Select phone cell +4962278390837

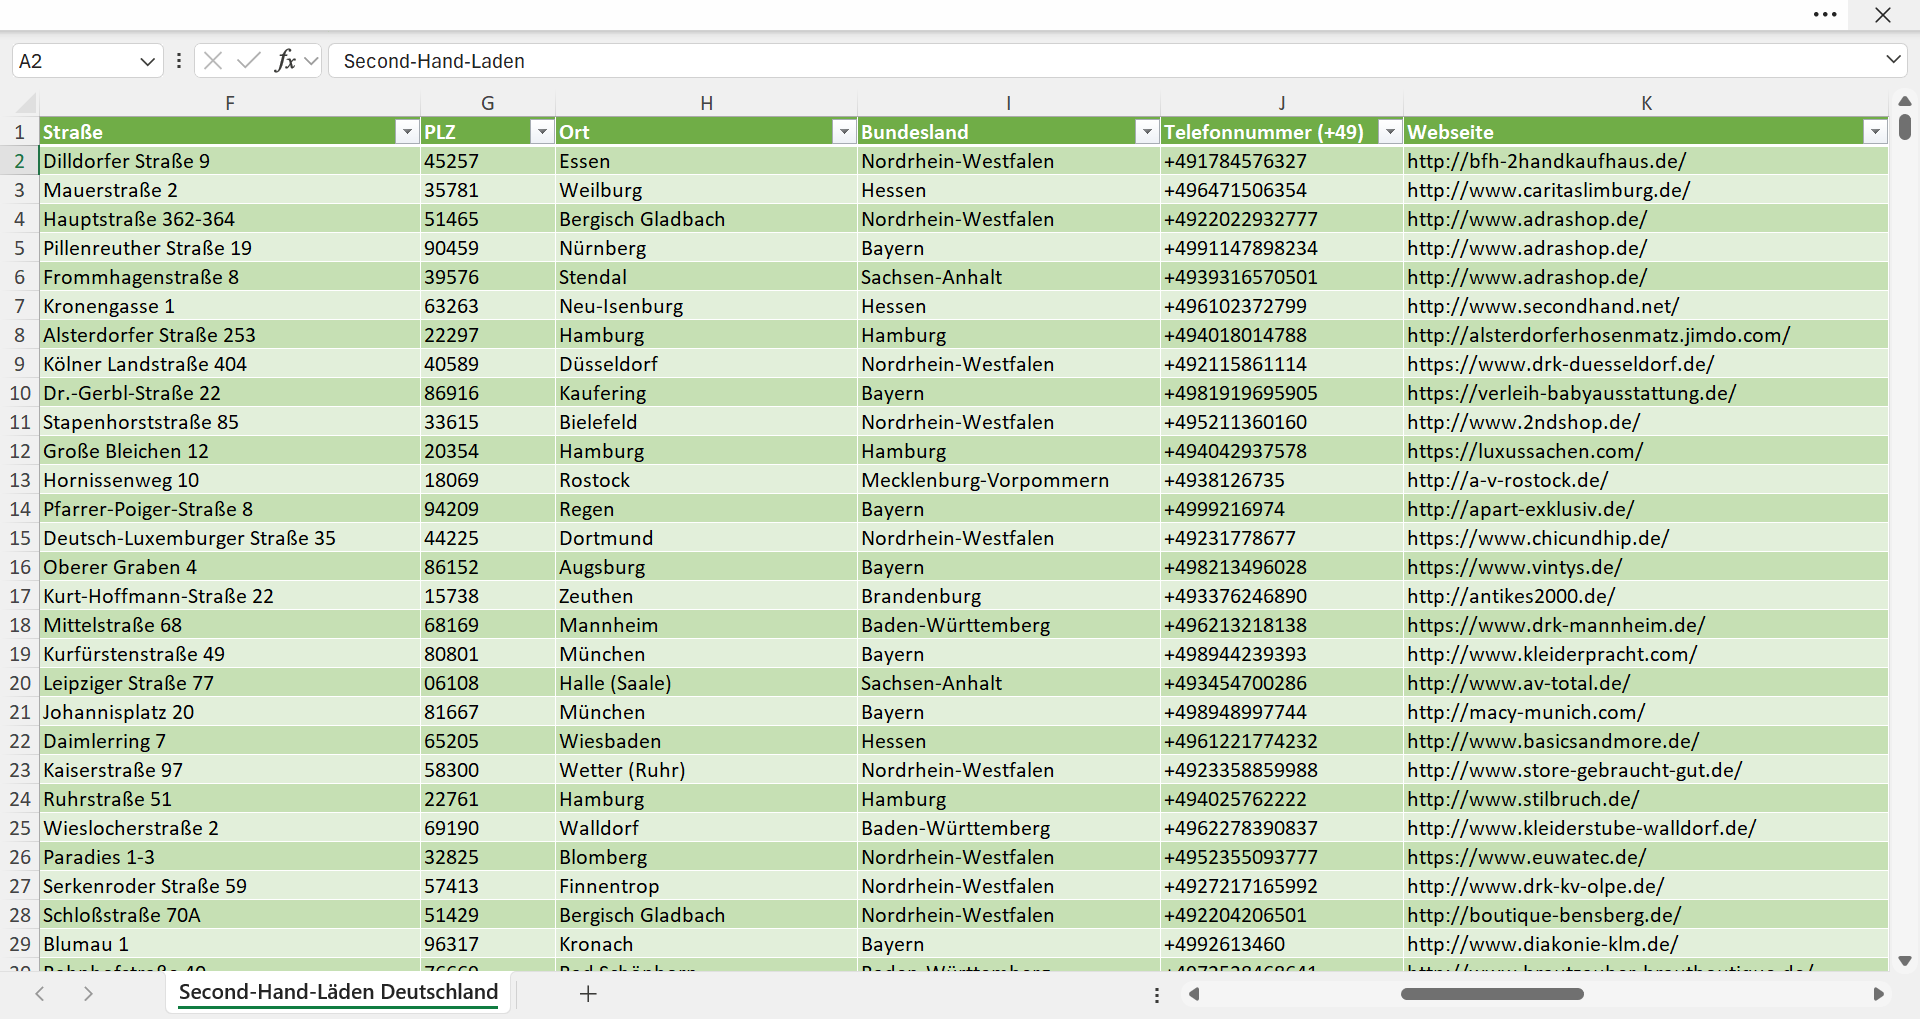click(x=1282, y=828)
